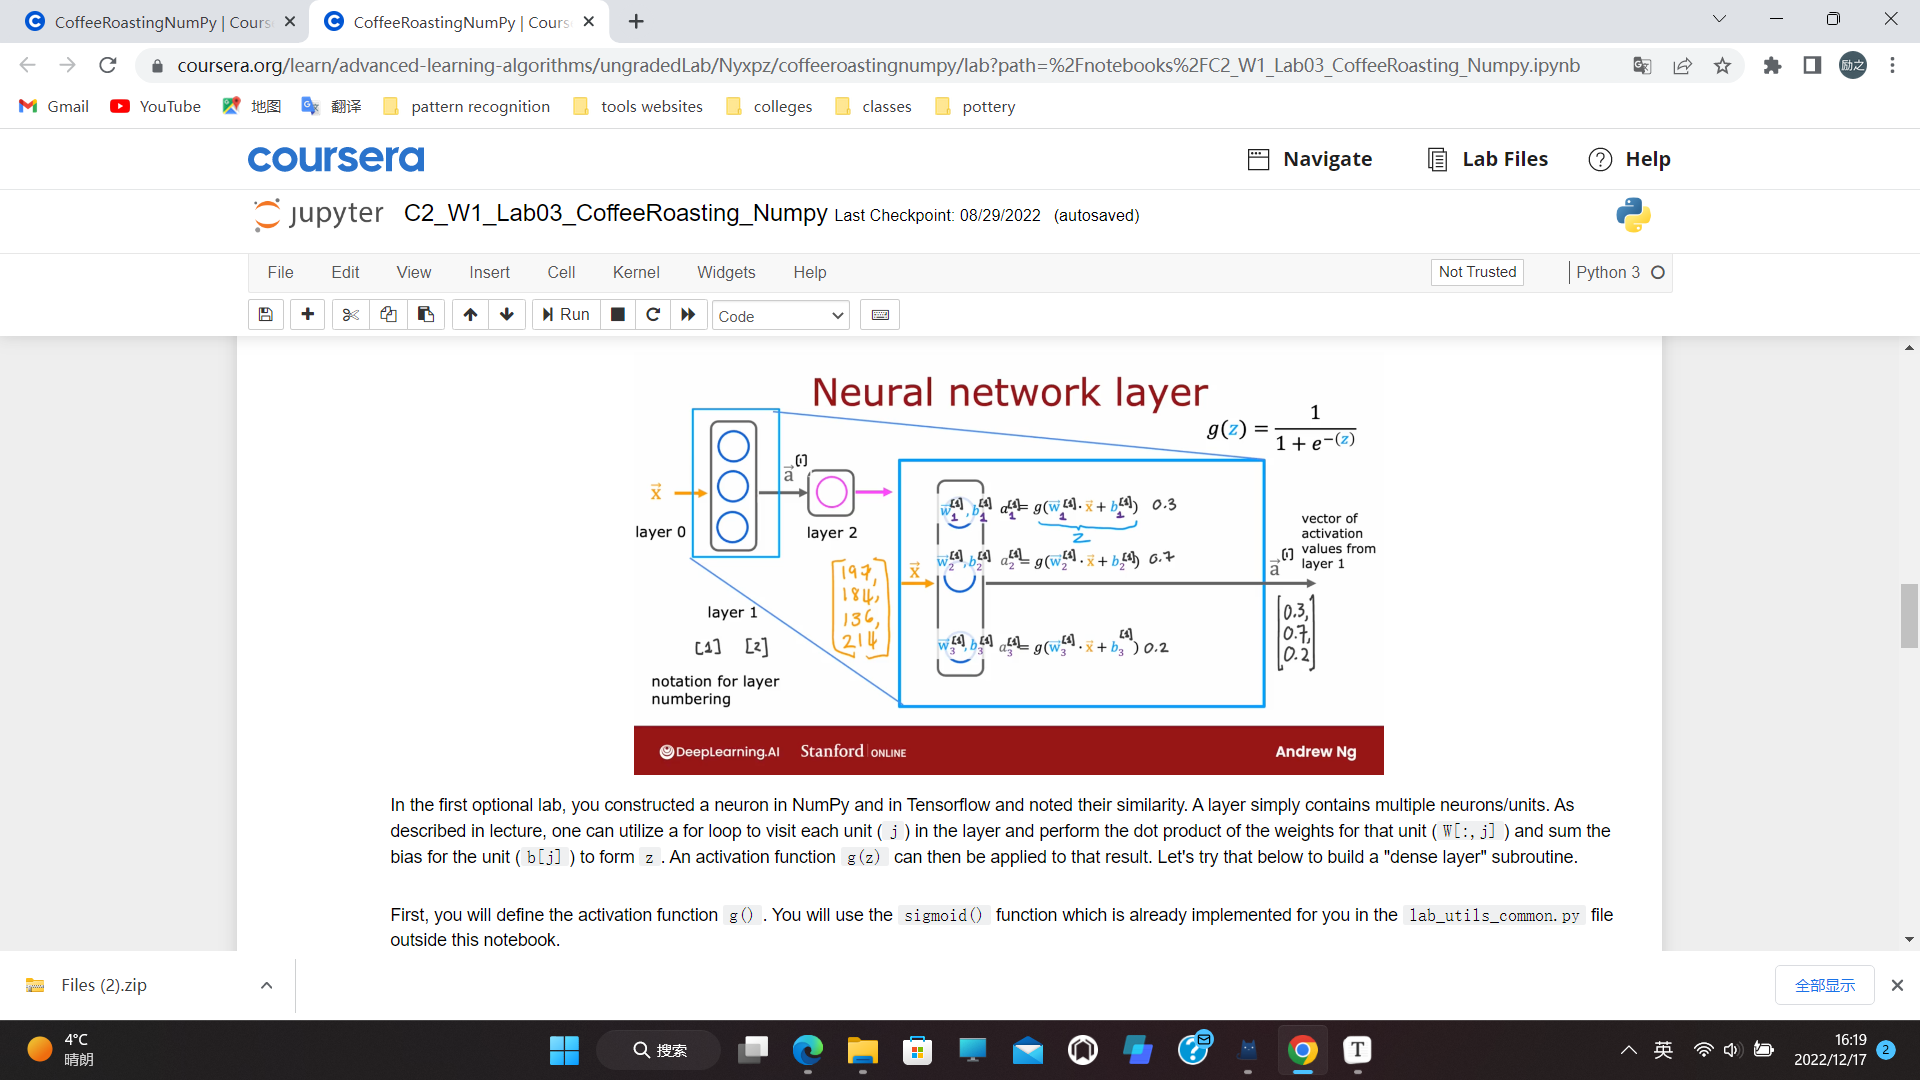Save the notebook checkpoint

pyautogui.click(x=265, y=314)
